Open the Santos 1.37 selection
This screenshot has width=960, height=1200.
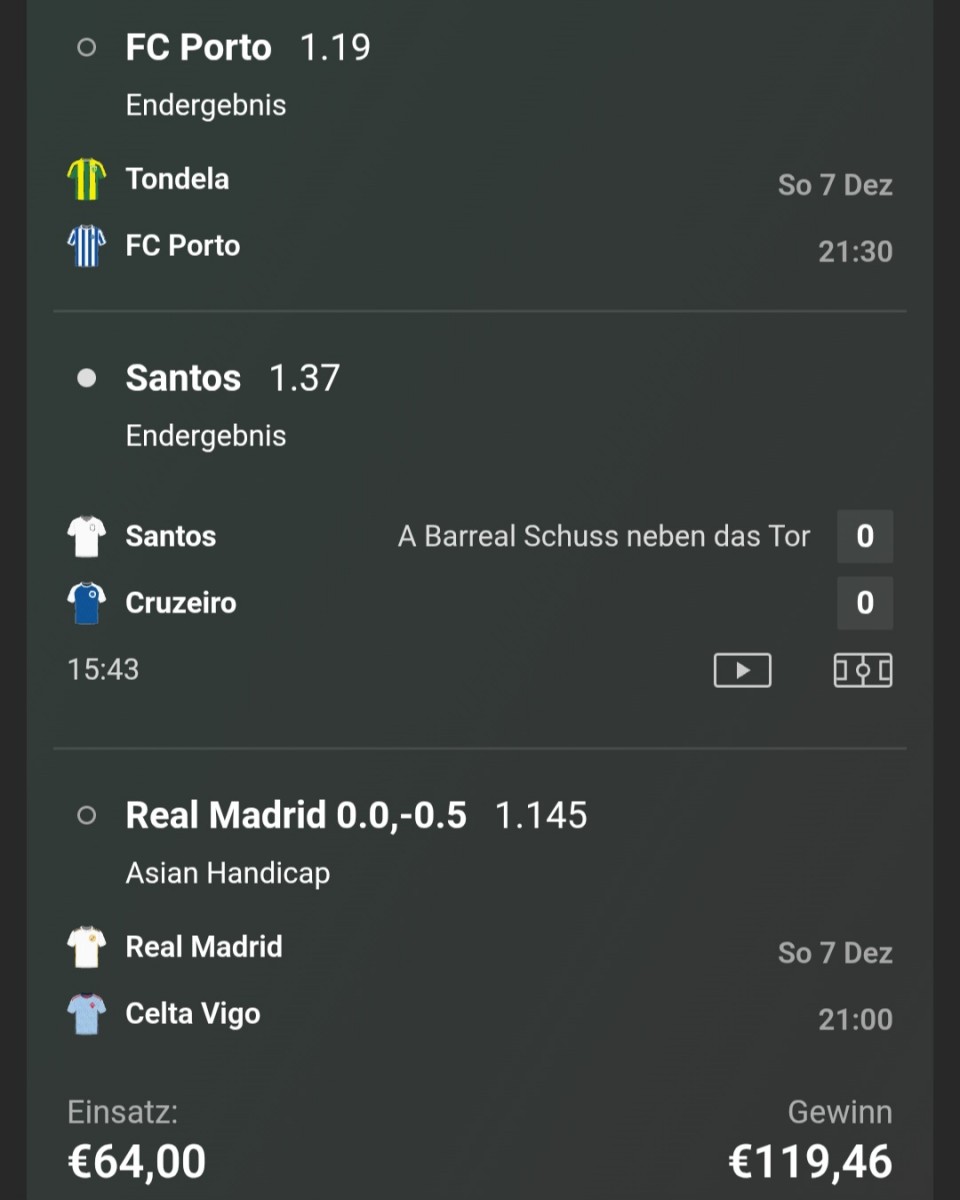[233, 378]
